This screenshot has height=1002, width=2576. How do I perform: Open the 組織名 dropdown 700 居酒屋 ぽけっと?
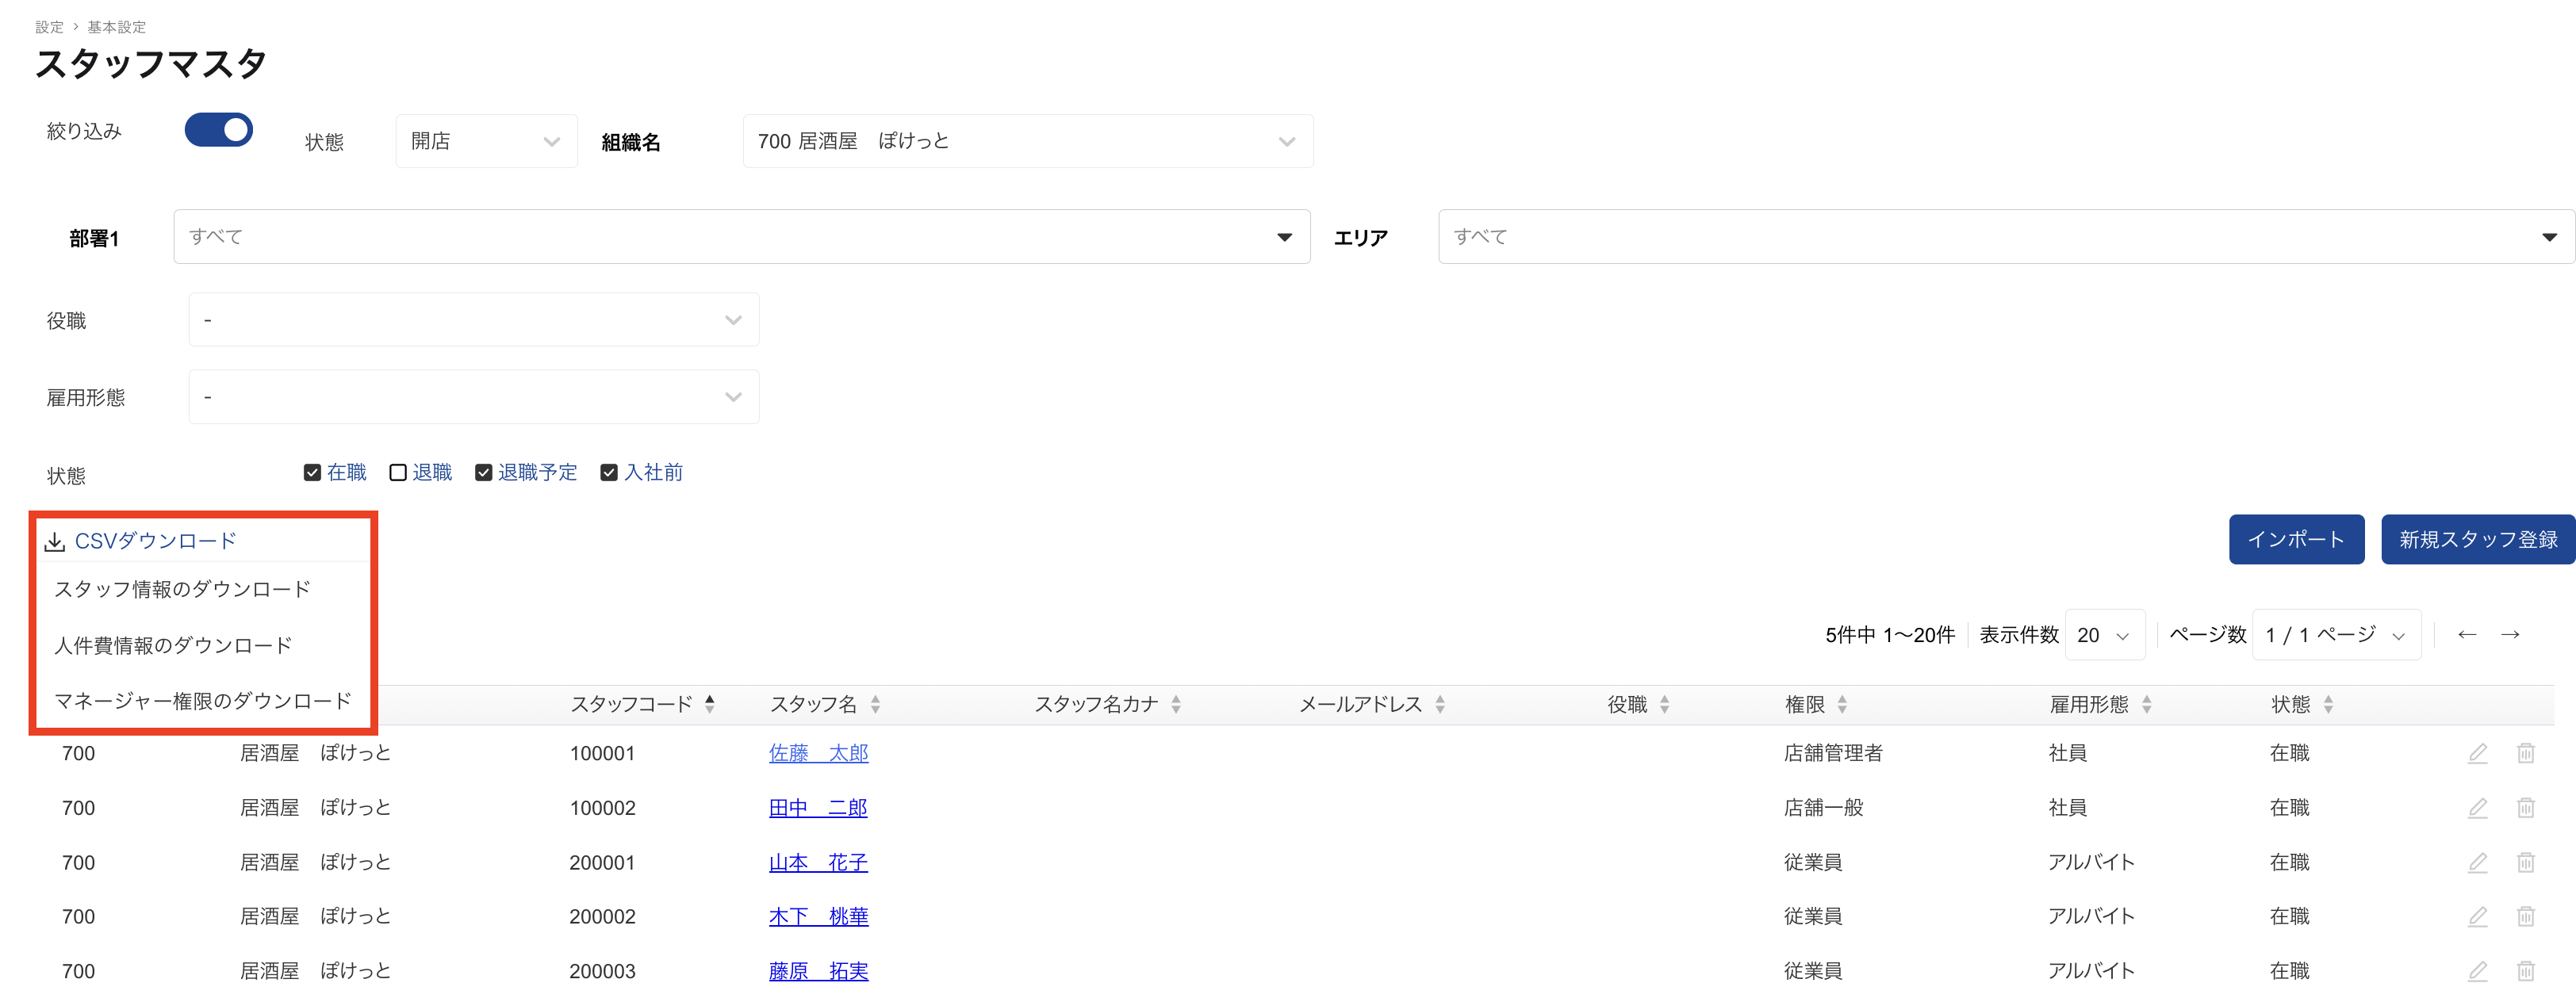pyautogui.click(x=1027, y=141)
